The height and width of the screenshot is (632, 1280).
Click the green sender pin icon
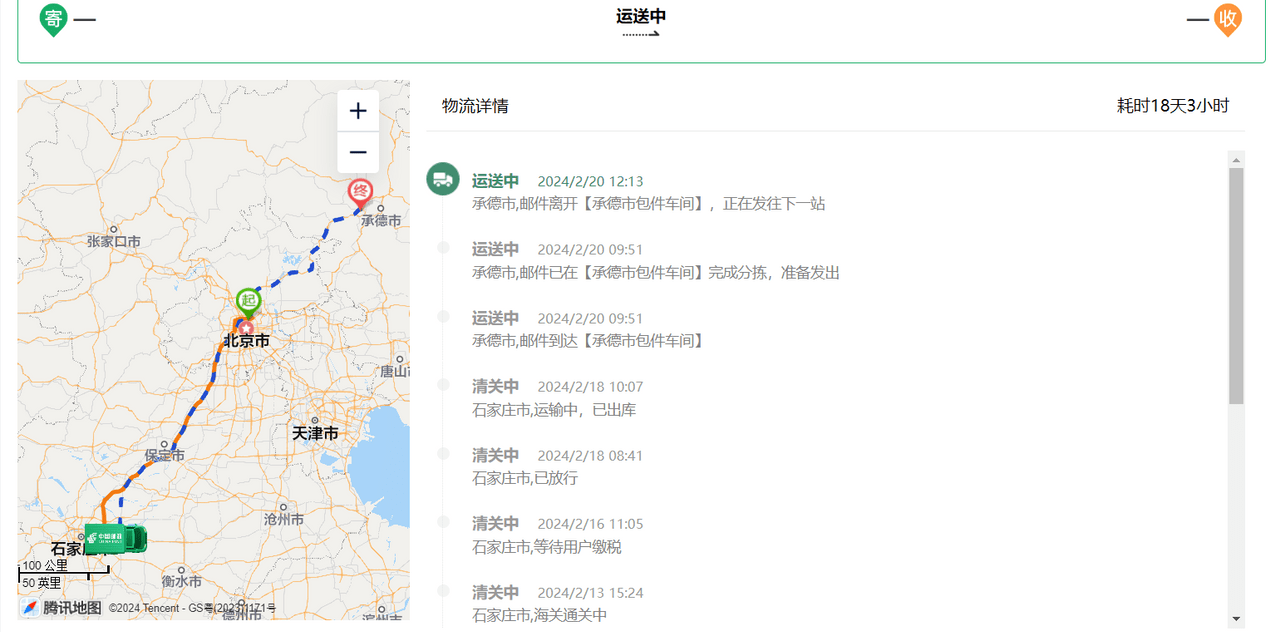tap(53, 19)
